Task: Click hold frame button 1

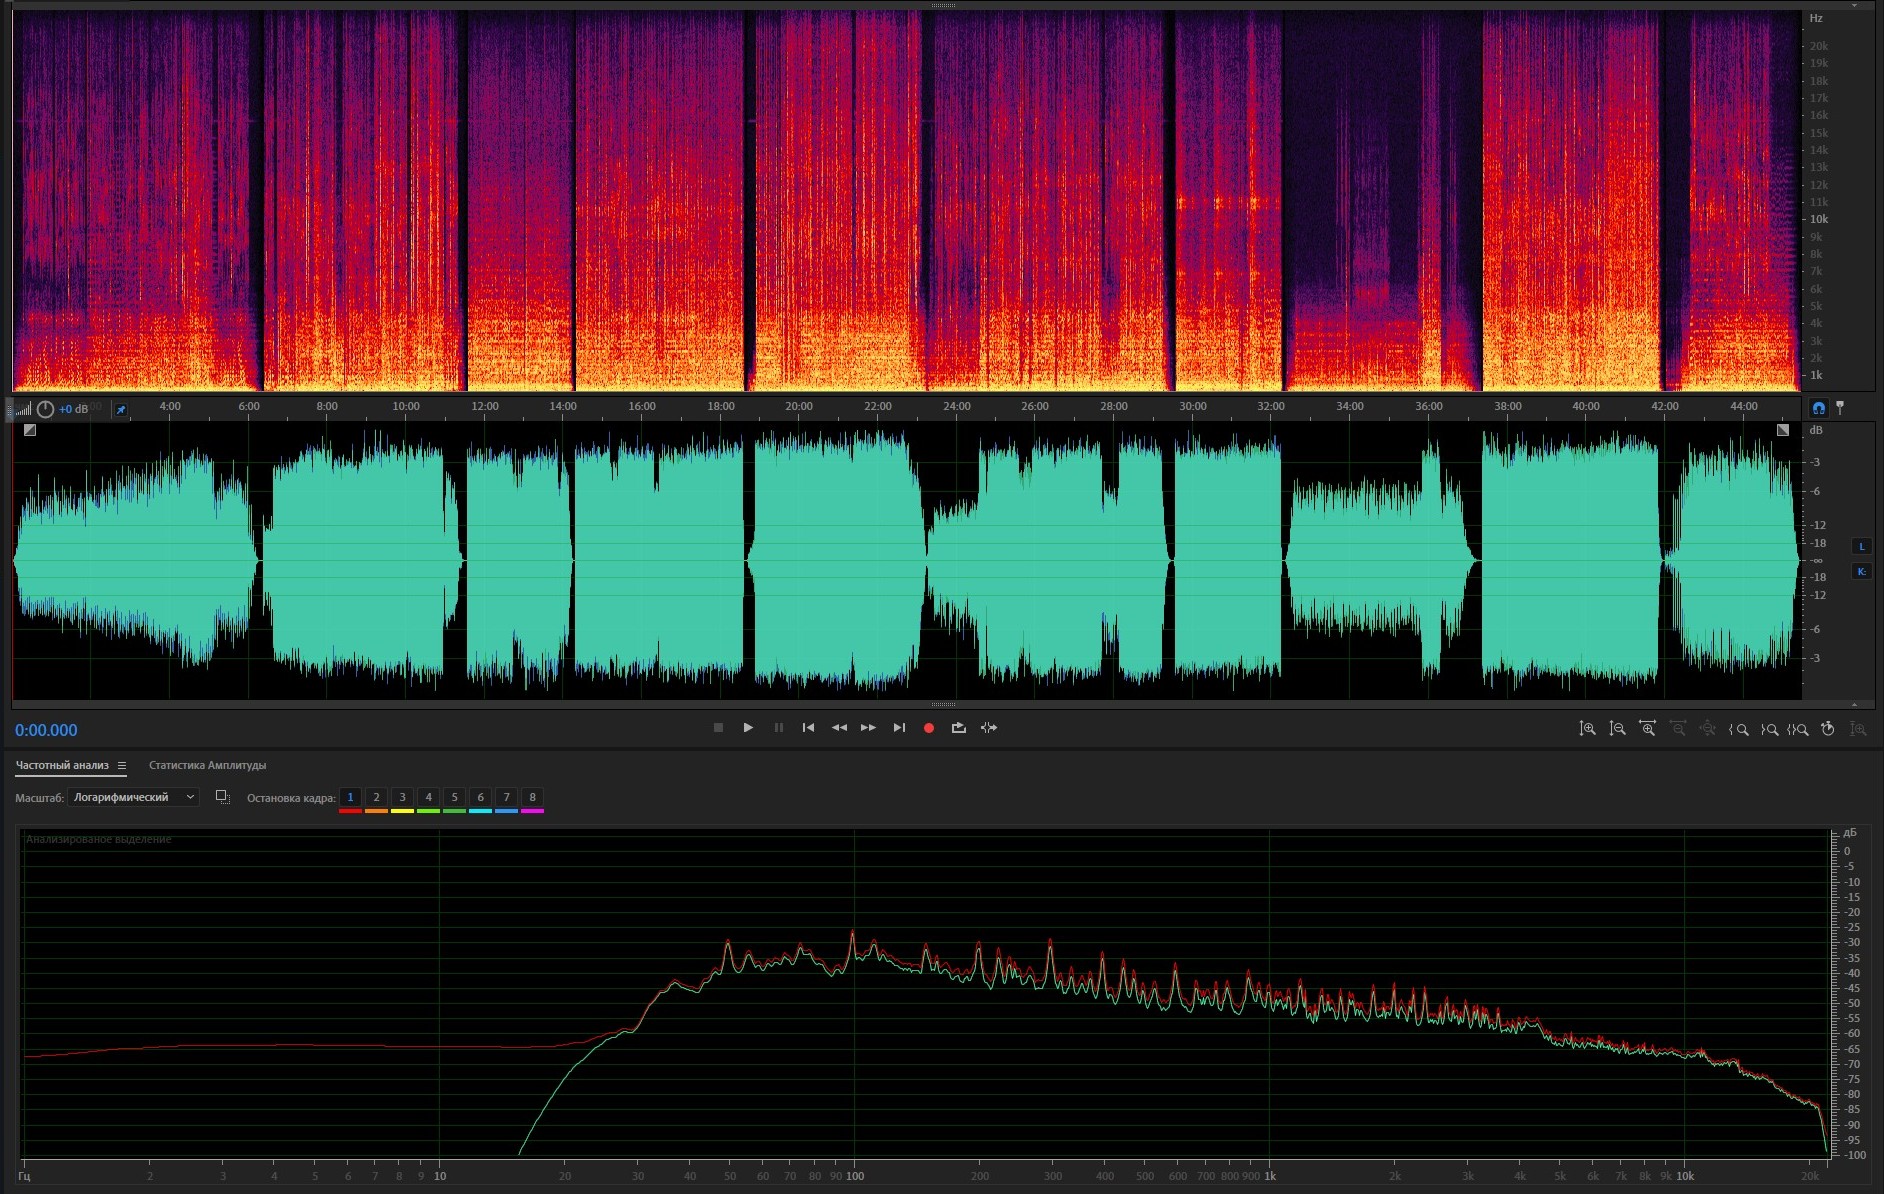Action: [x=350, y=797]
